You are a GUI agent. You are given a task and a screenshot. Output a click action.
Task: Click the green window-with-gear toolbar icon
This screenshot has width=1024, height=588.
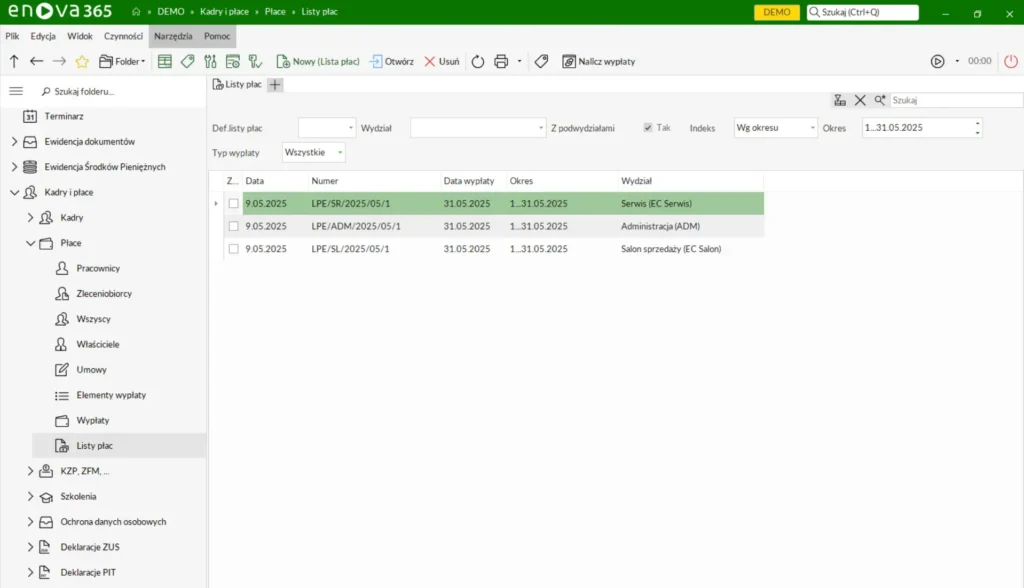[x=232, y=61]
